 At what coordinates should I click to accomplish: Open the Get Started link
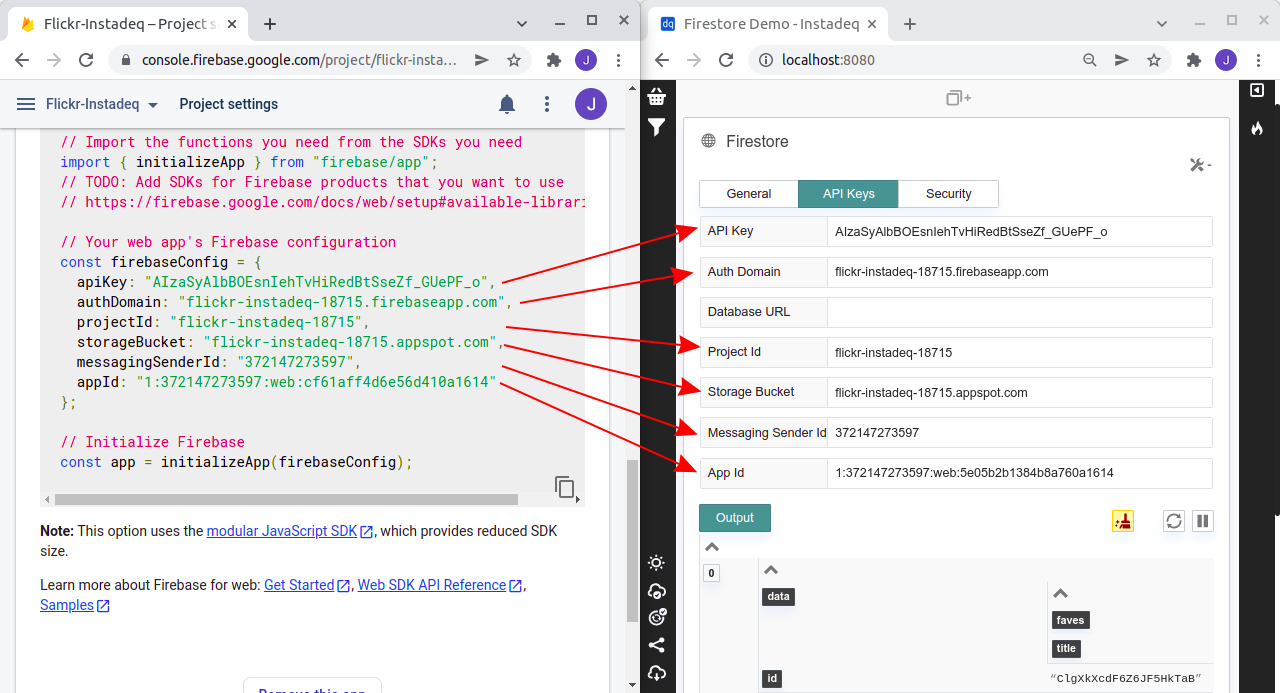coord(307,585)
